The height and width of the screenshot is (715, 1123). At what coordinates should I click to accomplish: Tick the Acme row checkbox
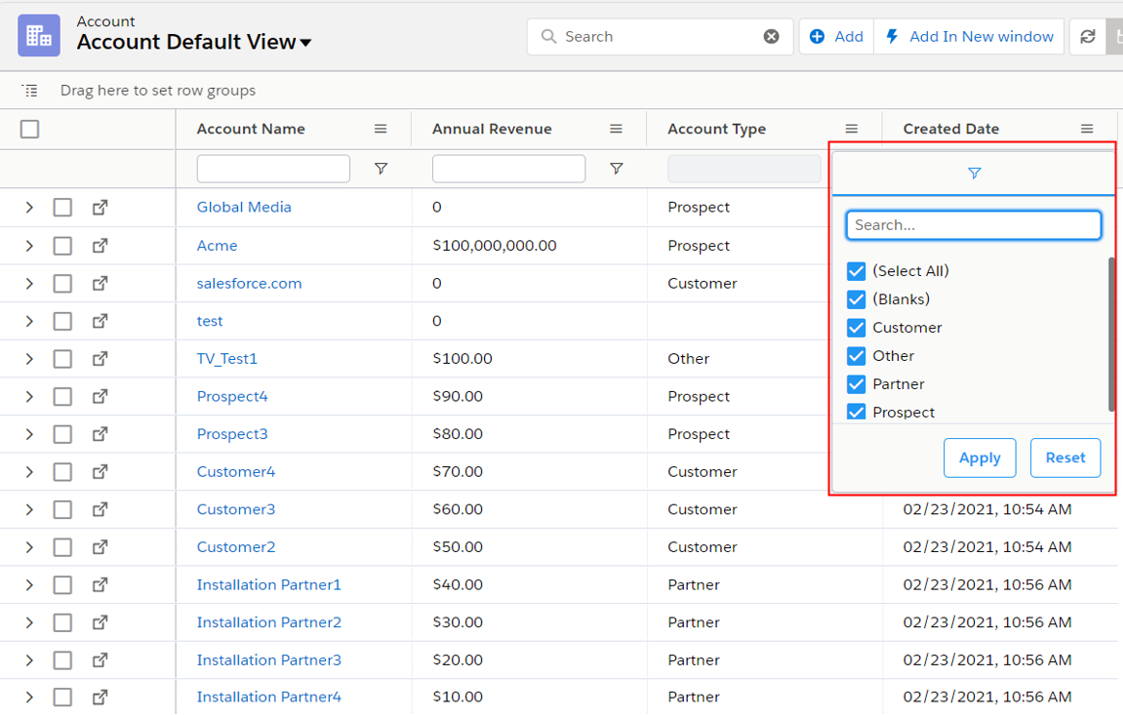coord(62,246)
